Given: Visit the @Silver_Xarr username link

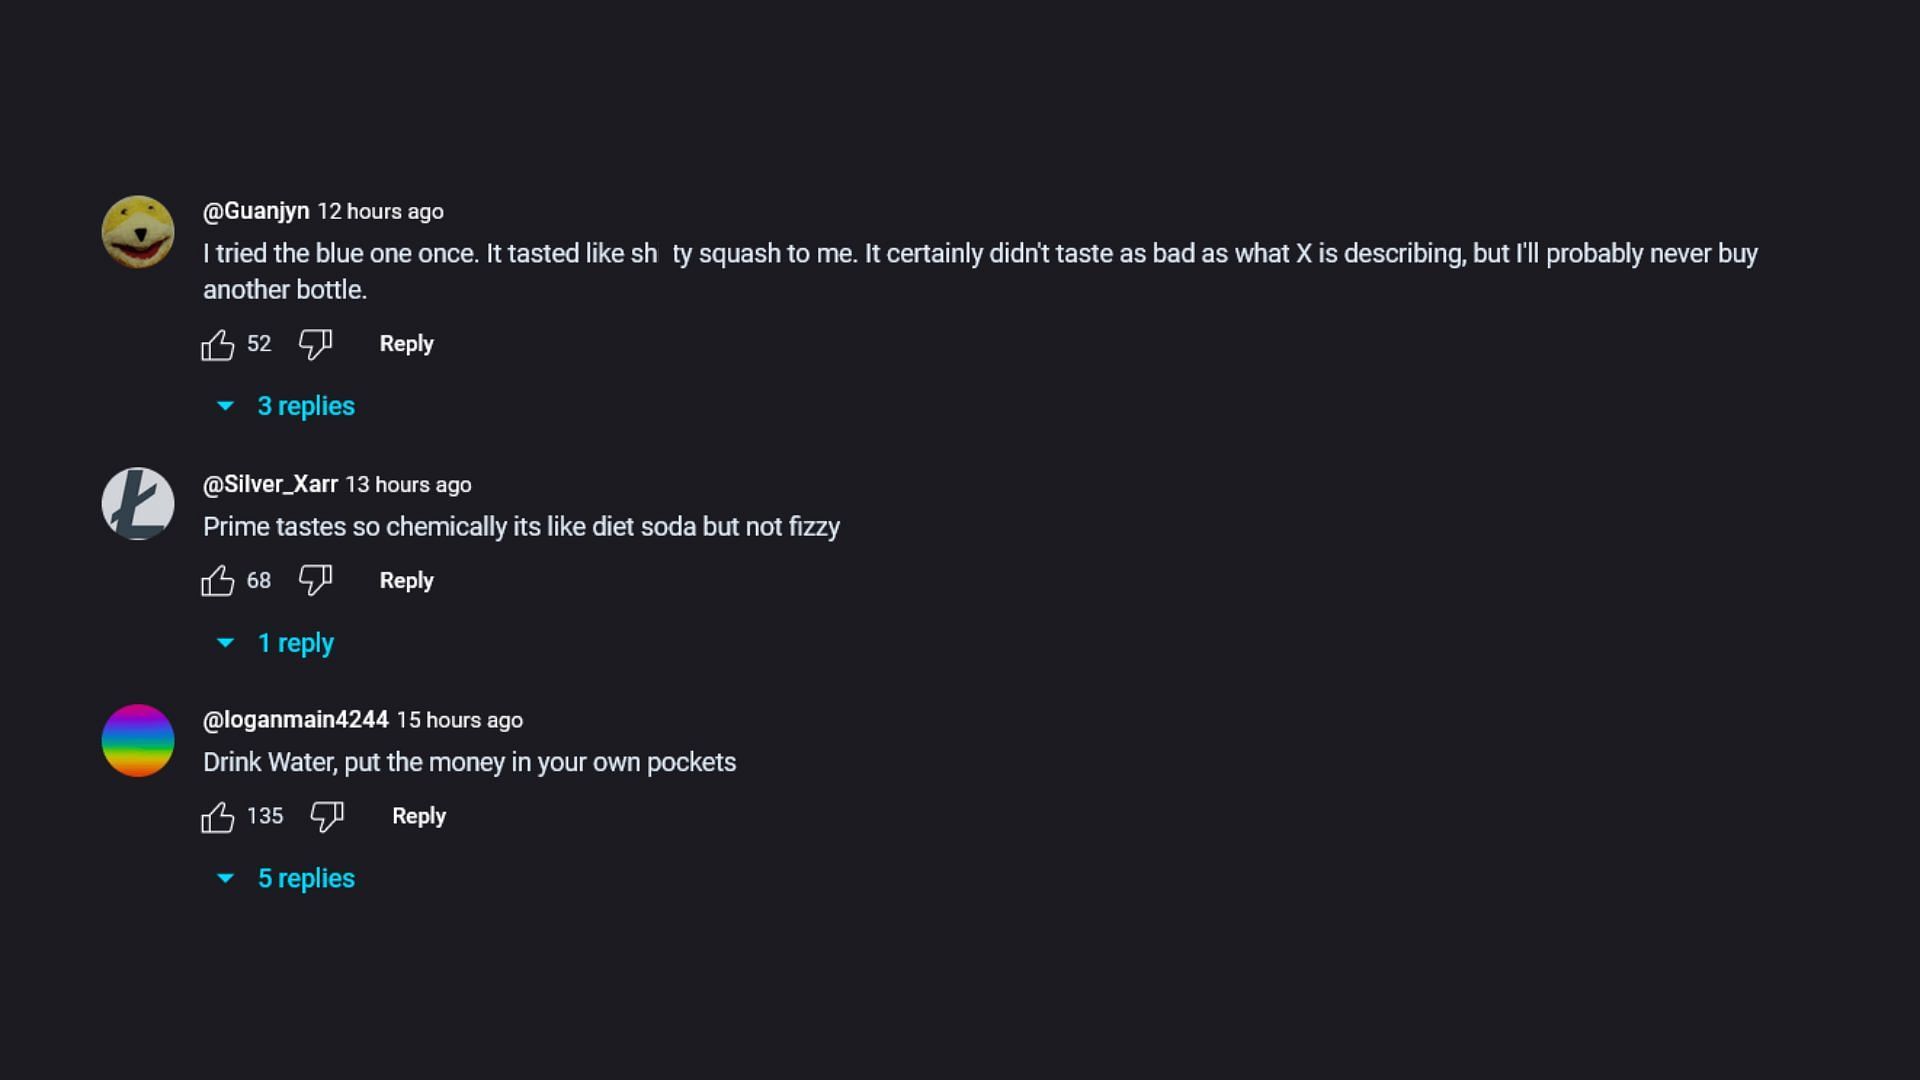Looking at the screenshot, I should (x=270, y=484).
